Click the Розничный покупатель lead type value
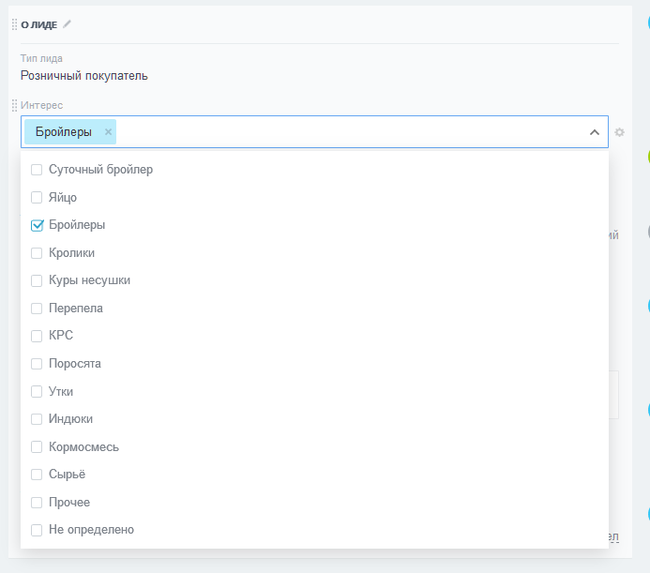The image size is (650, 573). (x=84, y=75)
